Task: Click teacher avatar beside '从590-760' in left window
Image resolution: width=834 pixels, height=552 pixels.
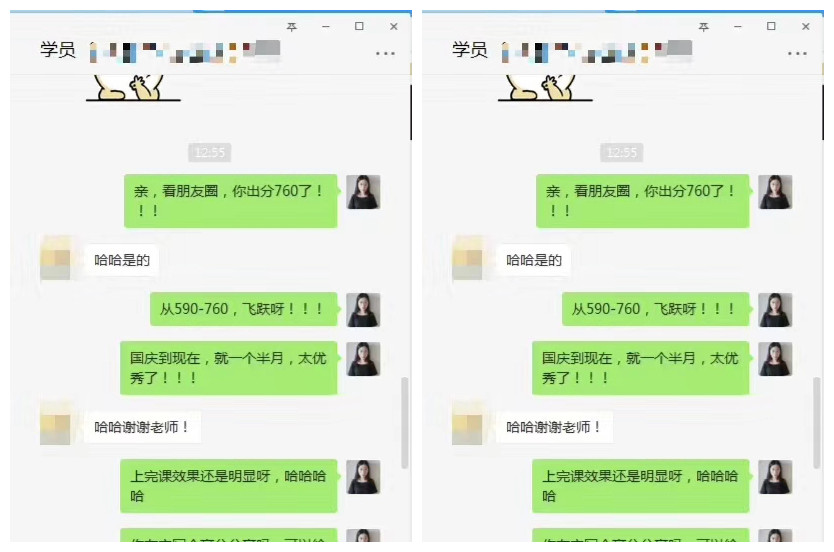Action: (363, 310)
